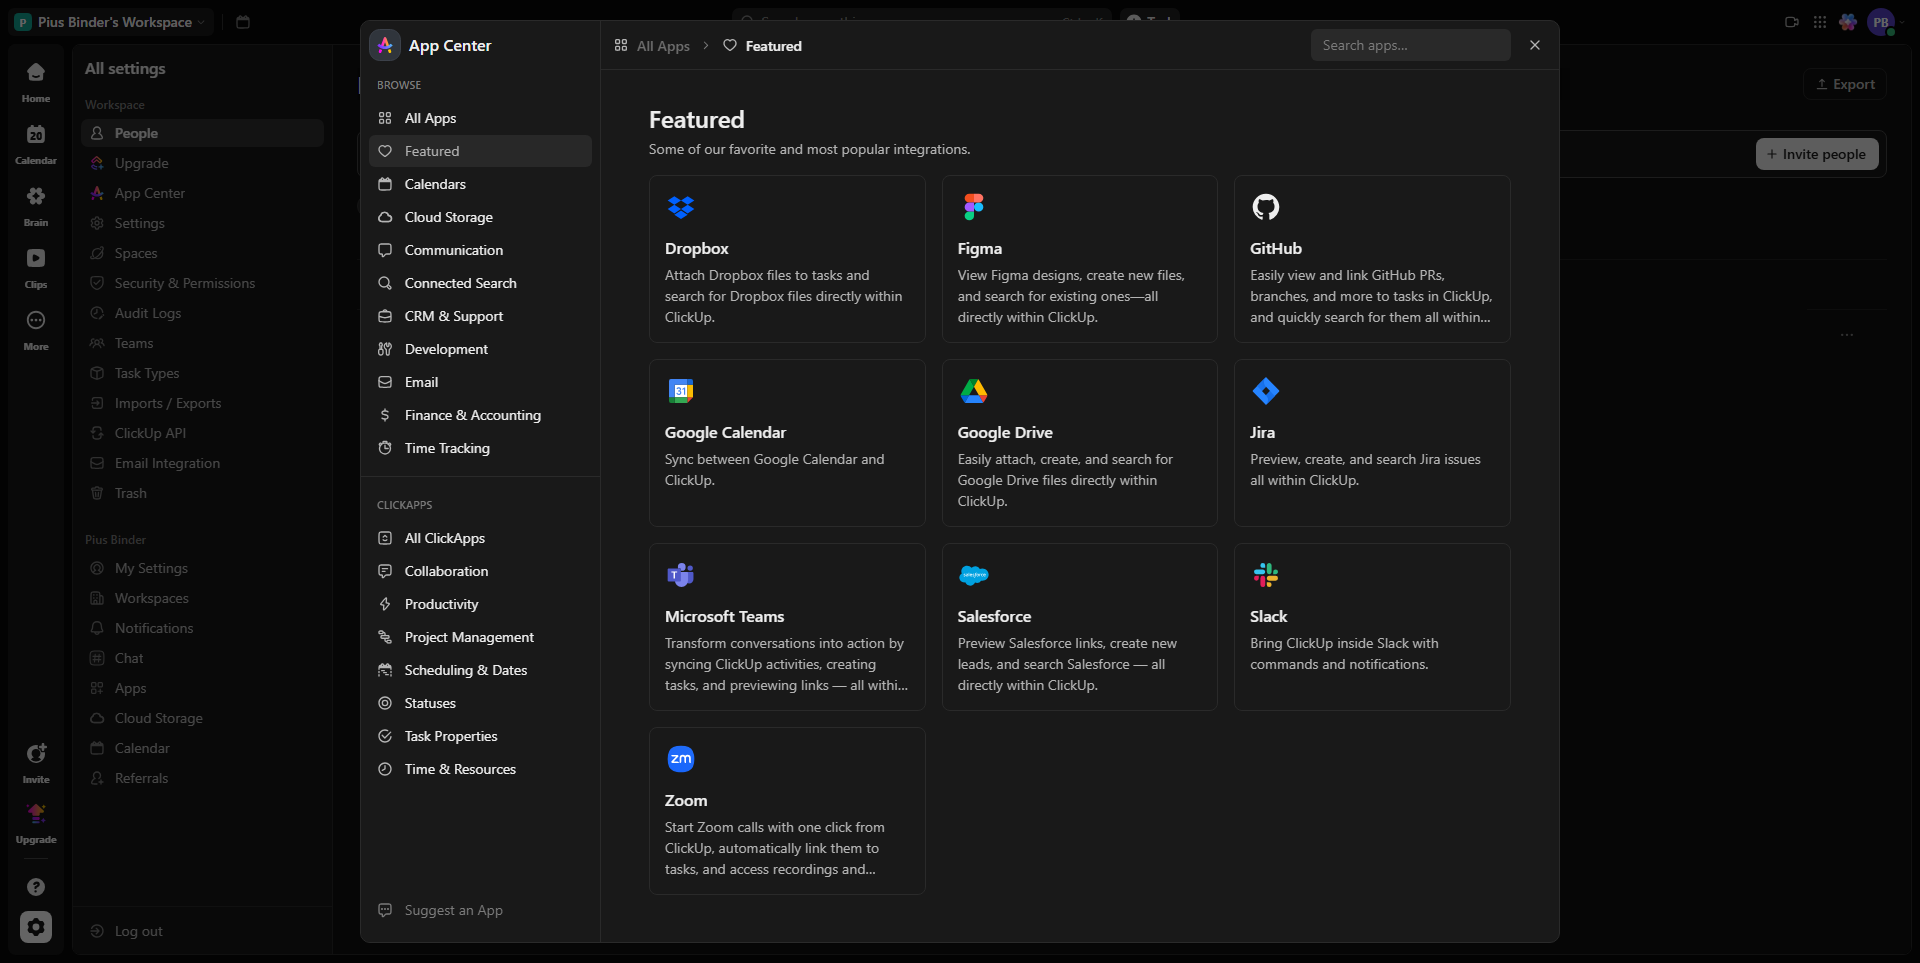
Task: Select Email category
Action: coord(480,382)
